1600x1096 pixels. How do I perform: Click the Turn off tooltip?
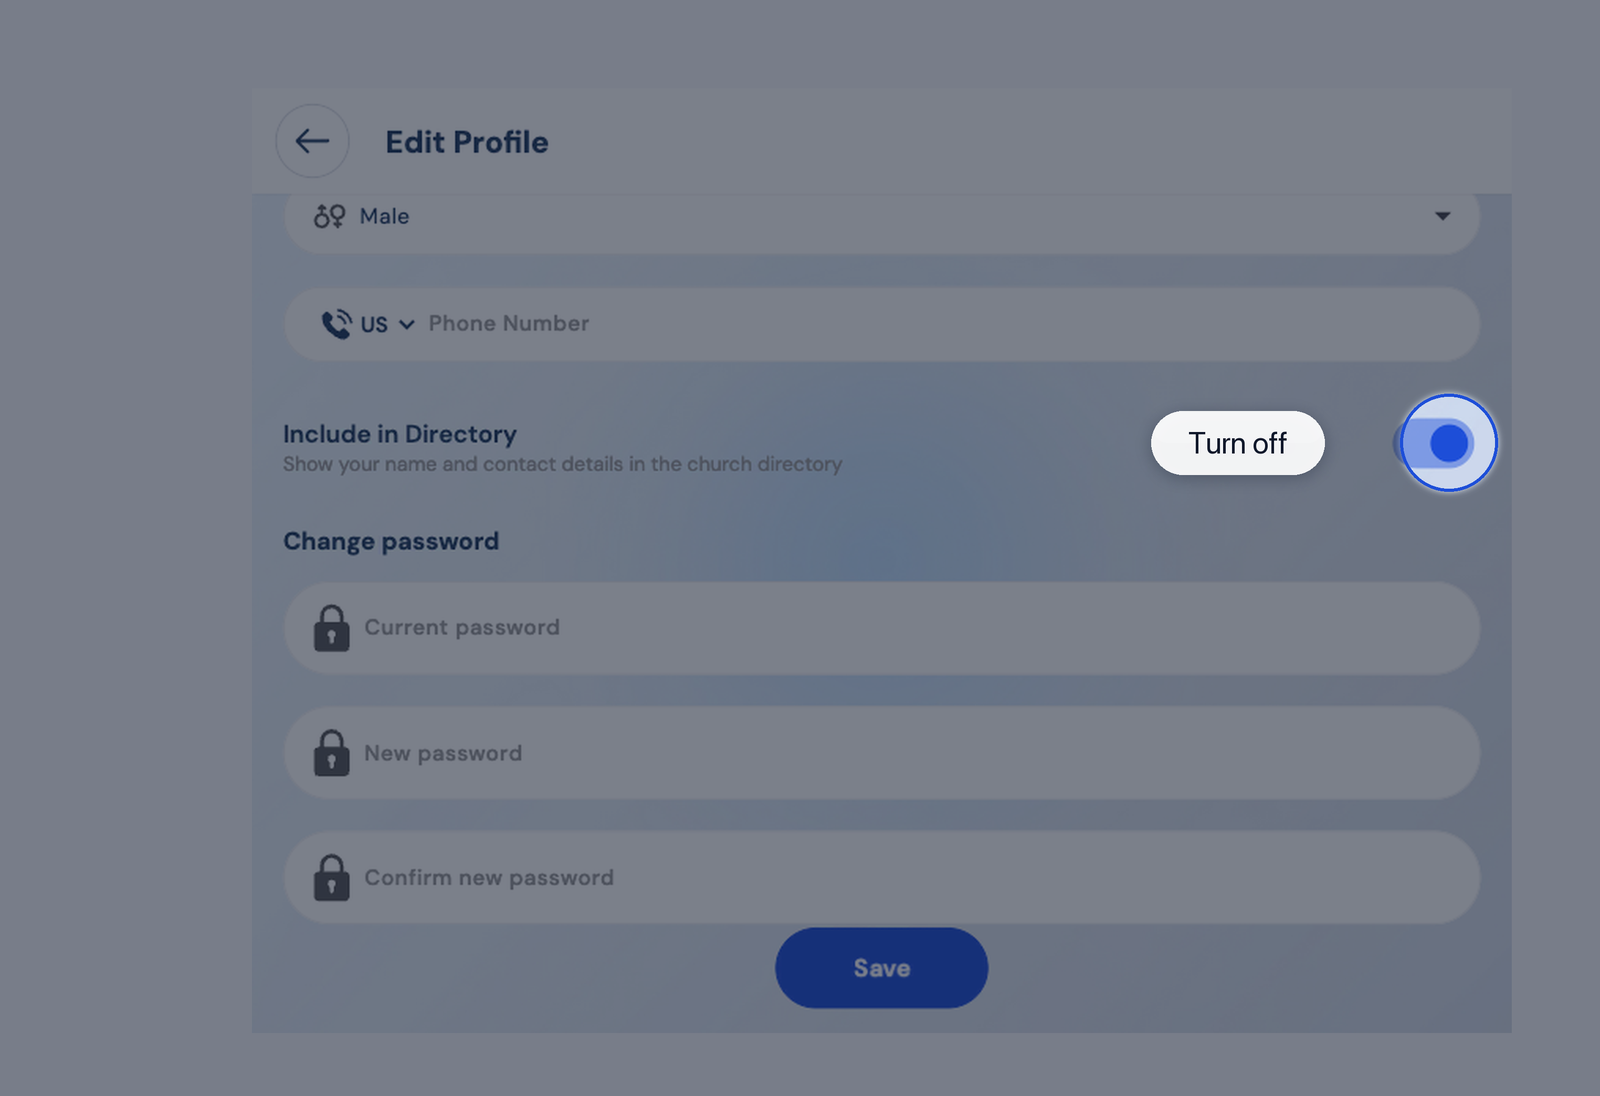click(1237, 443)
